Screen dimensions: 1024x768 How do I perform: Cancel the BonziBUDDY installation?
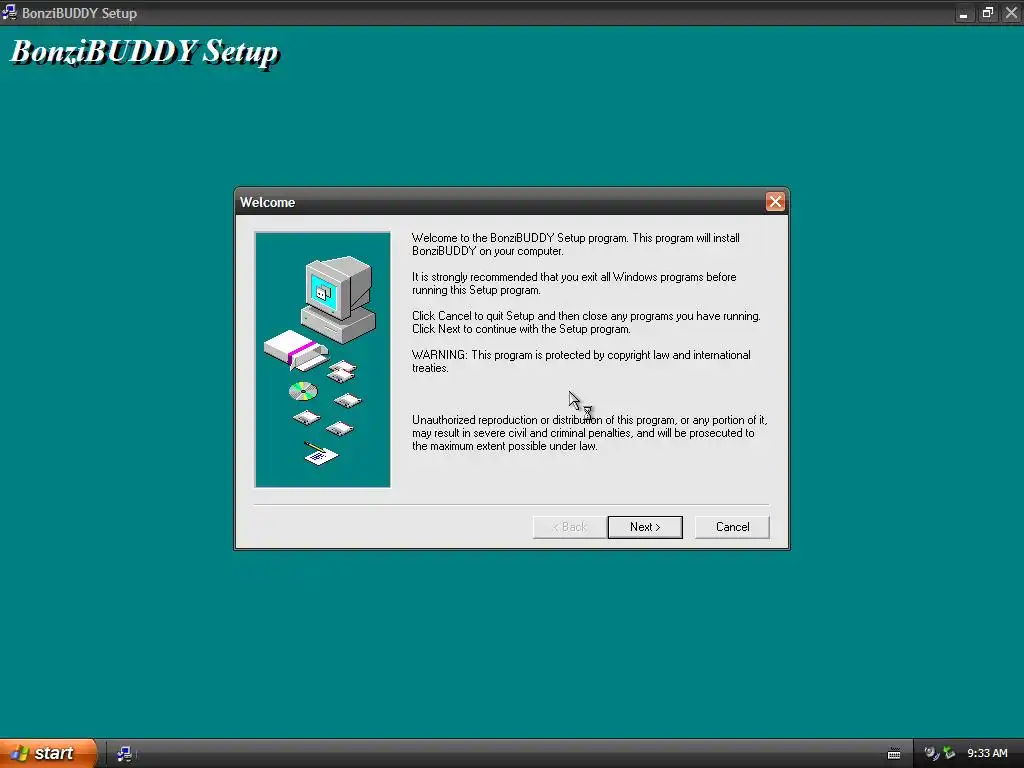(x=732, y=527)
